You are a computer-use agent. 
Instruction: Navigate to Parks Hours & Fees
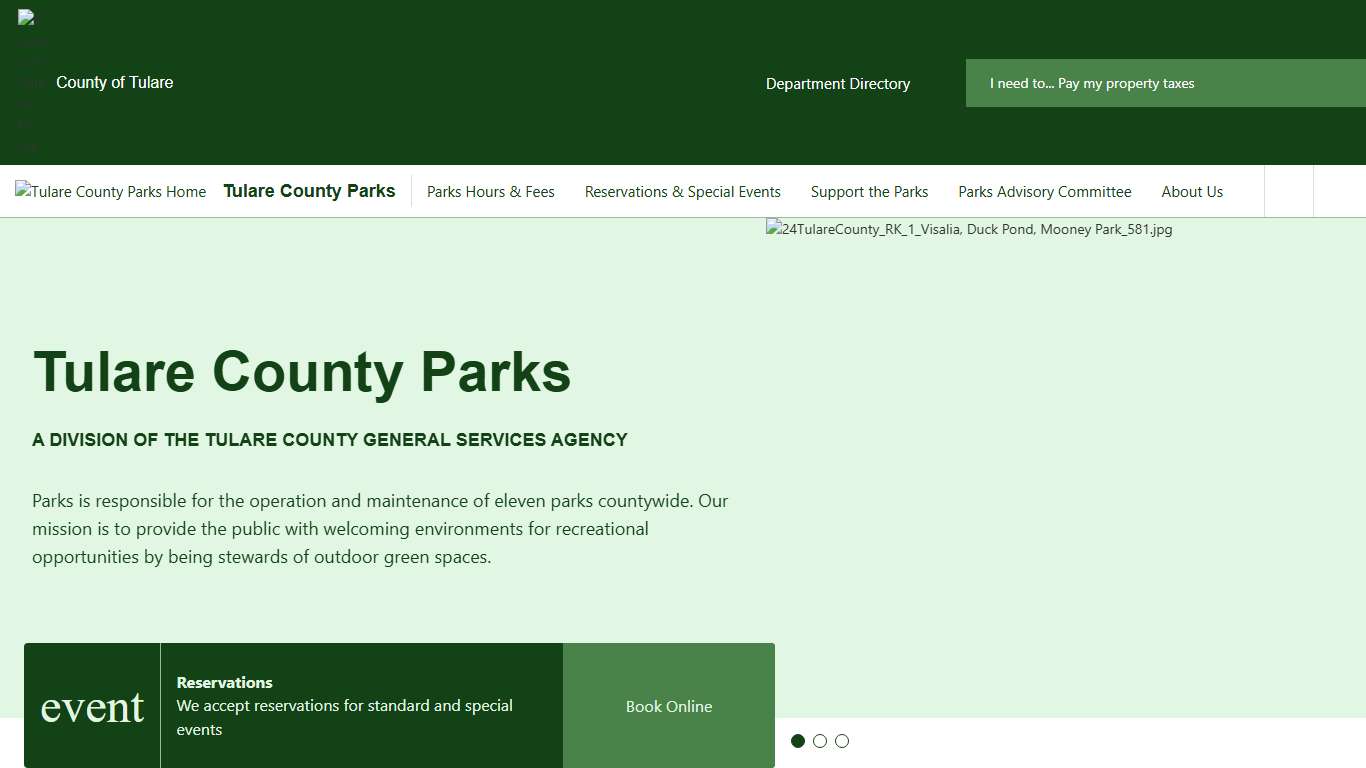coord(491,191)
